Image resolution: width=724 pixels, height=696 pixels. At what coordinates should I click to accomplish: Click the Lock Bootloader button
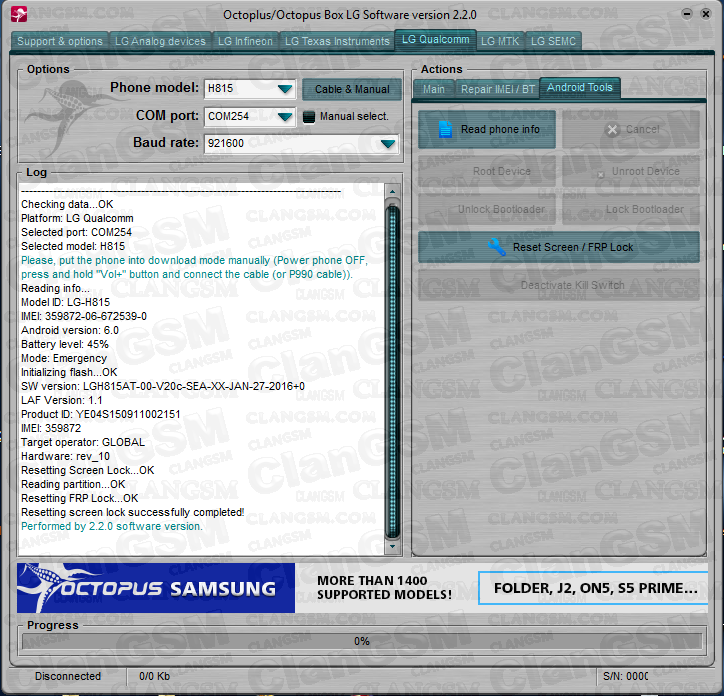[x=631, y=209]
